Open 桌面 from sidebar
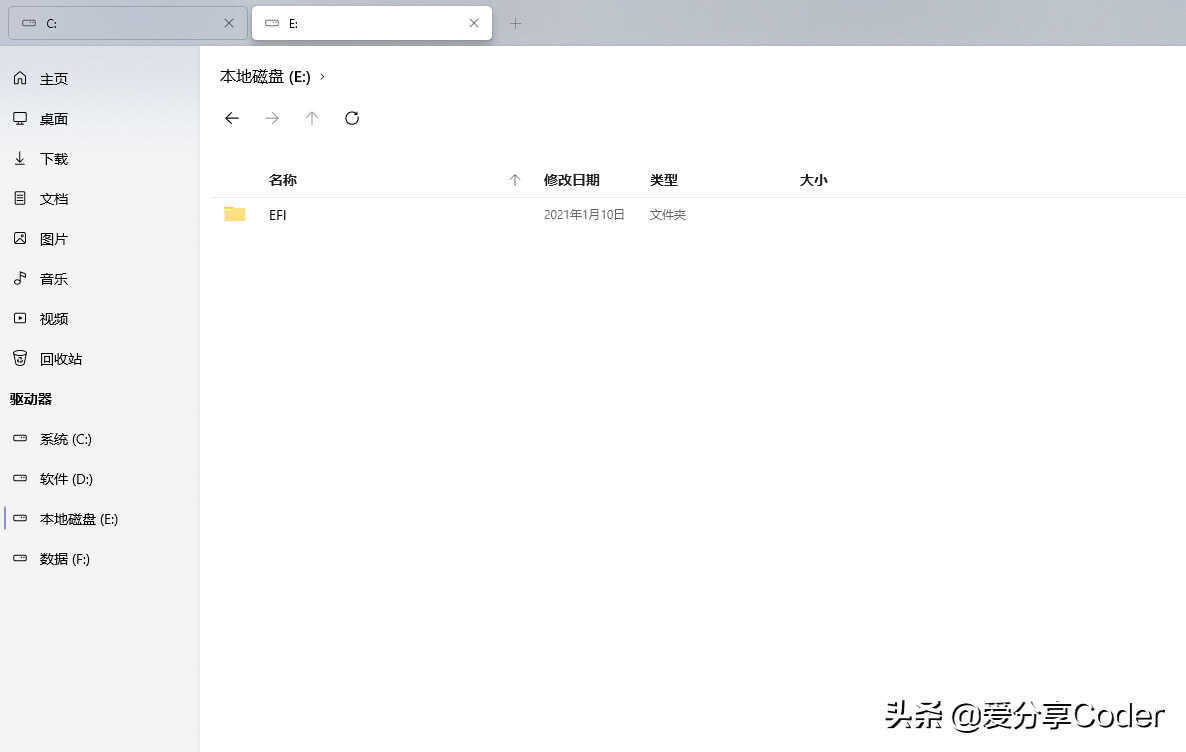This screenshot has height=752, width=1186. pos(54,119)
